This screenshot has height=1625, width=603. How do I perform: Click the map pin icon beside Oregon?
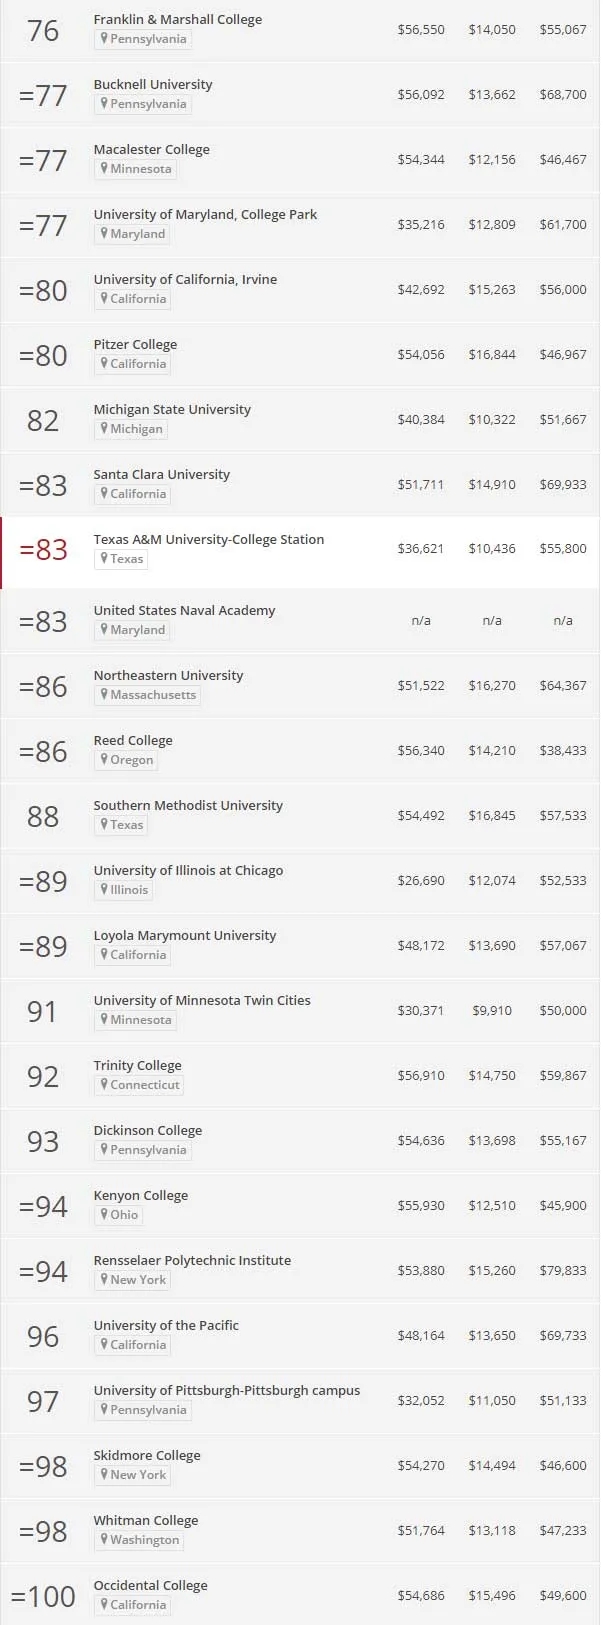click(104, 760)
